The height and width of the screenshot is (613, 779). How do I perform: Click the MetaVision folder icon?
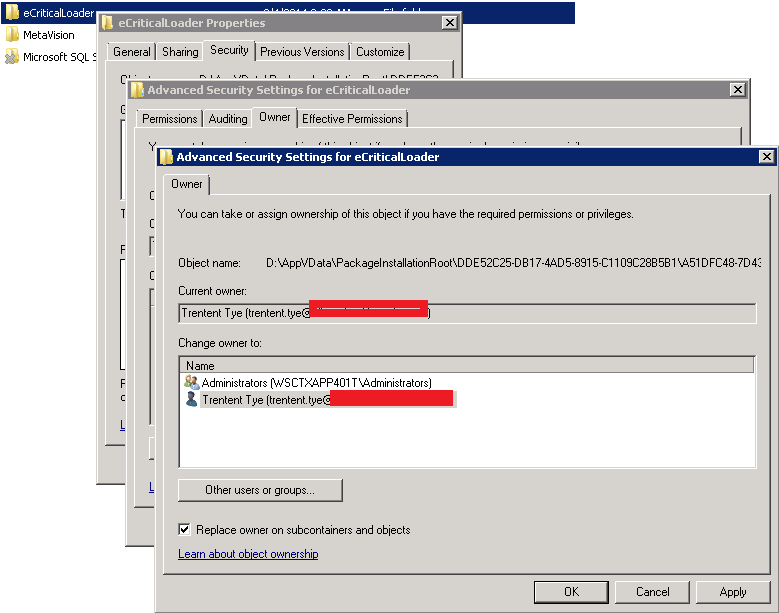[x=12, y=35]
